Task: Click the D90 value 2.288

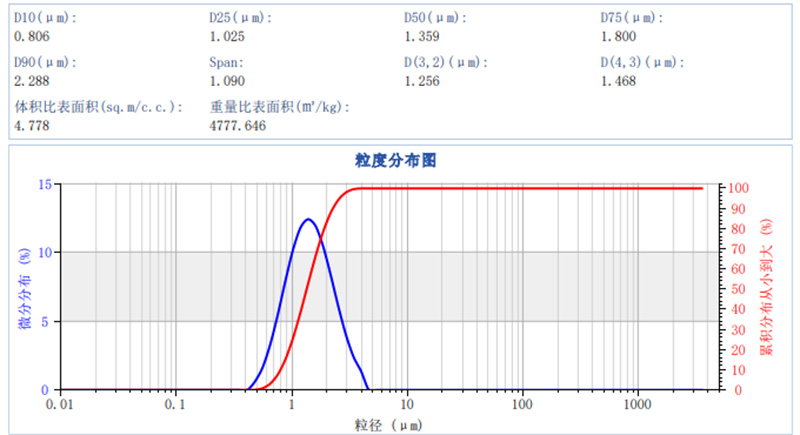Action: pos(31,81)
